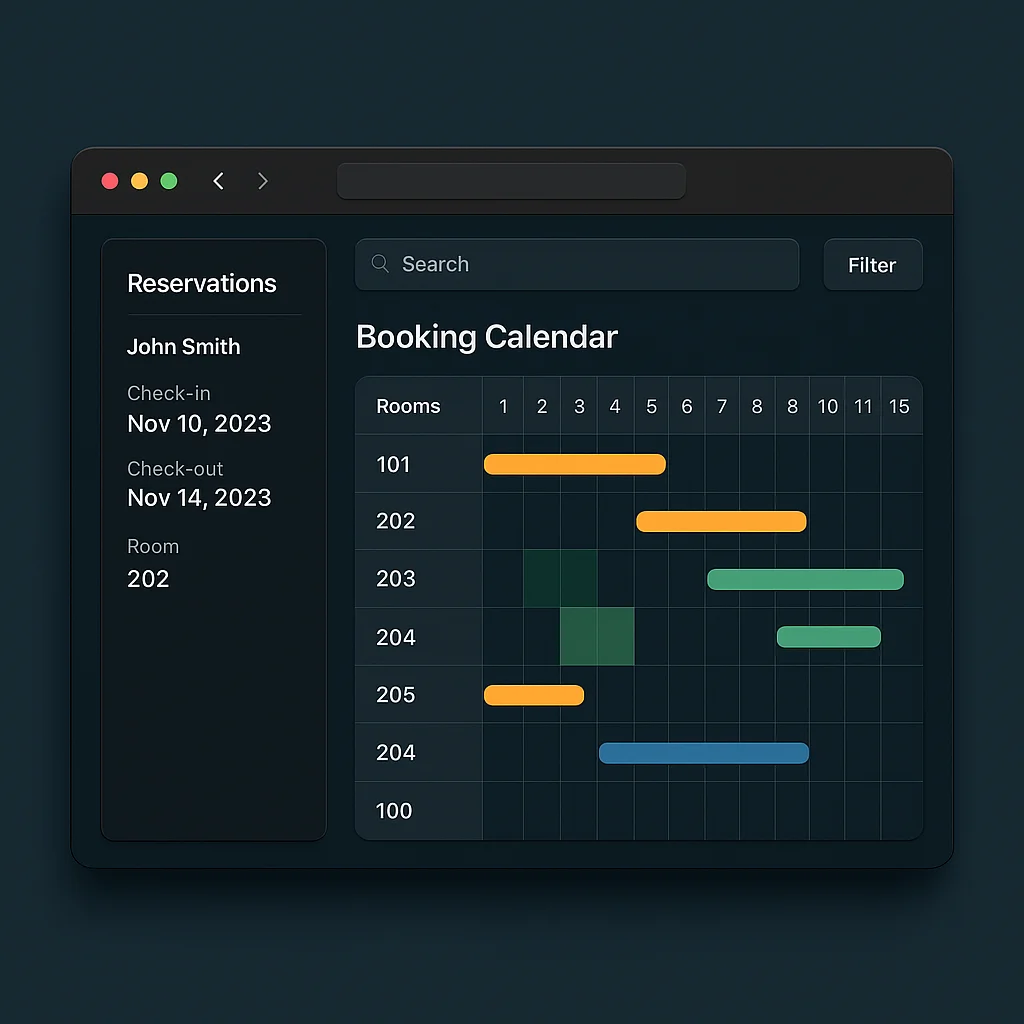Select the blue booking bar
The width and height of the screenshot is (1024, 1024).
pos(703,753)
